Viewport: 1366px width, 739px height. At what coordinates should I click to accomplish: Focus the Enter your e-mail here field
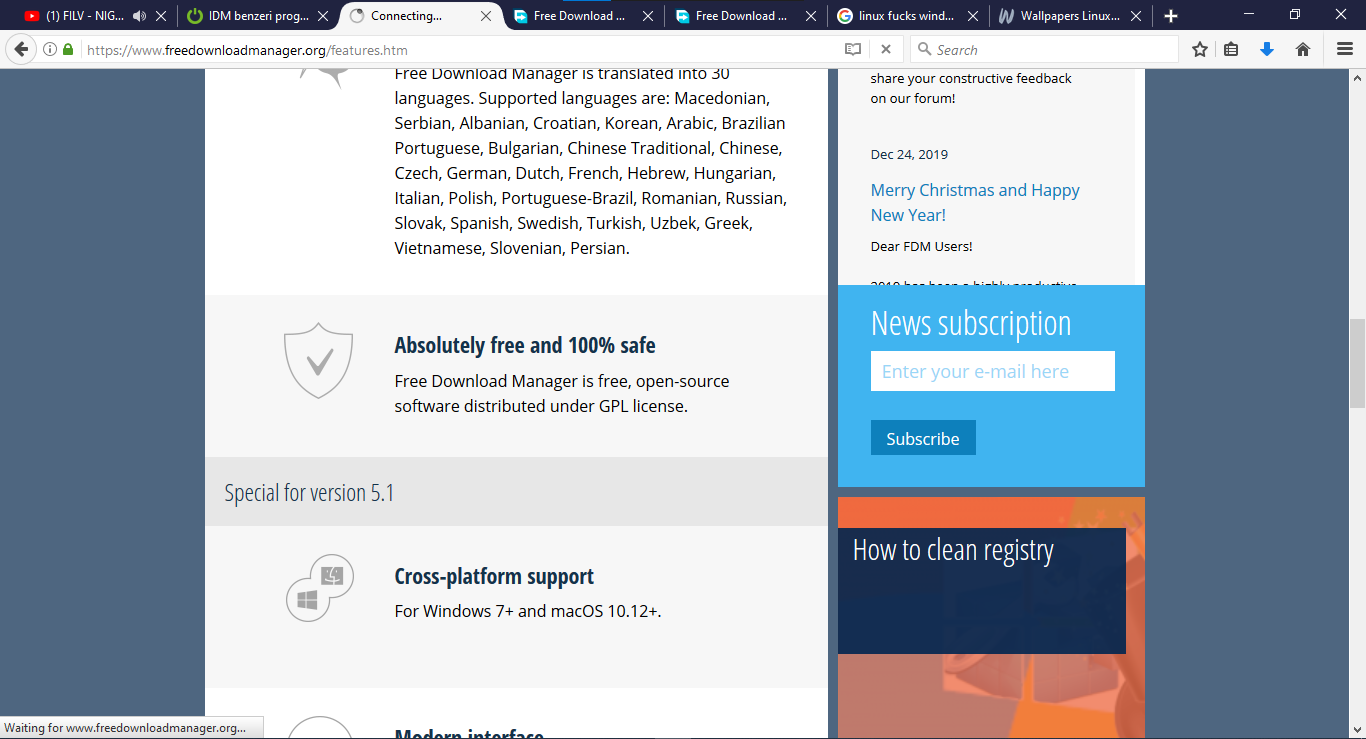pyautogui.click(x=993, y=371)
